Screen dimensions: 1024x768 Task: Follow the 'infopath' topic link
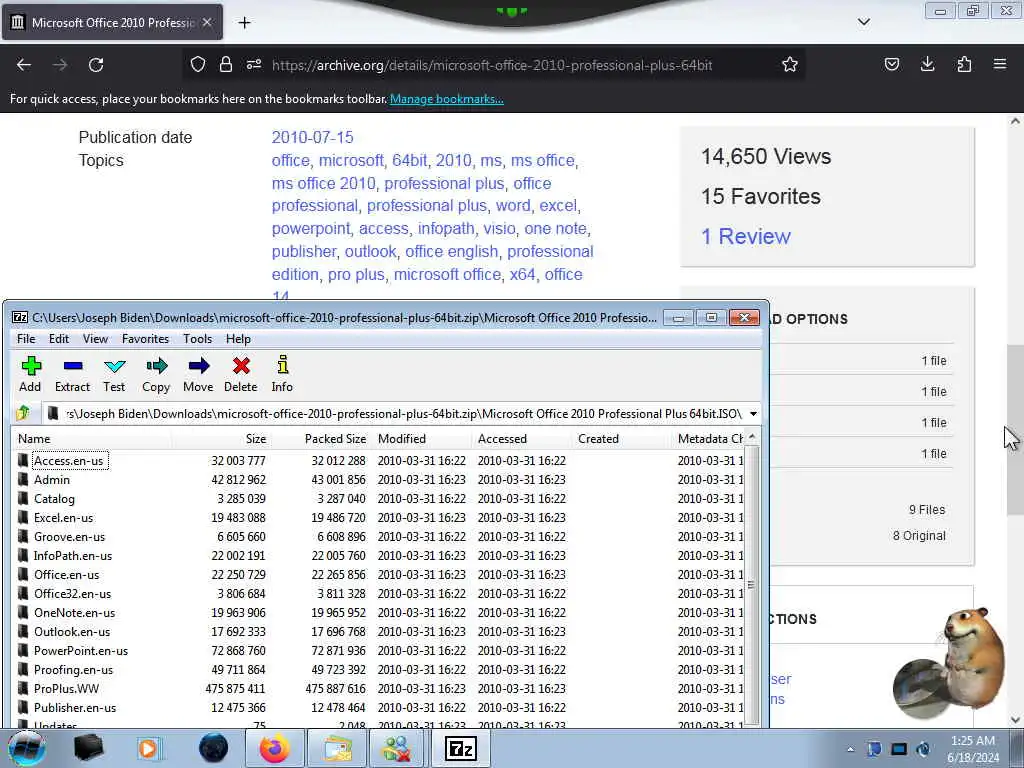click(x=446, y=229)
